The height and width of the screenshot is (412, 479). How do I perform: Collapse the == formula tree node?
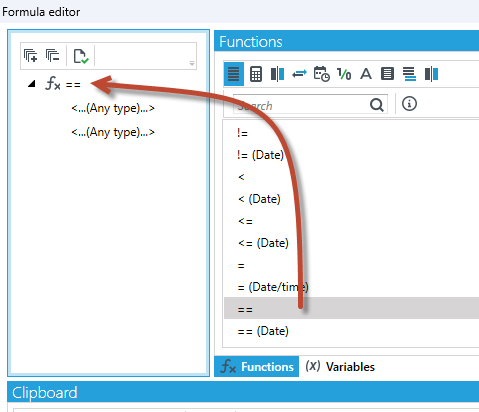click(x=32, y=84)
